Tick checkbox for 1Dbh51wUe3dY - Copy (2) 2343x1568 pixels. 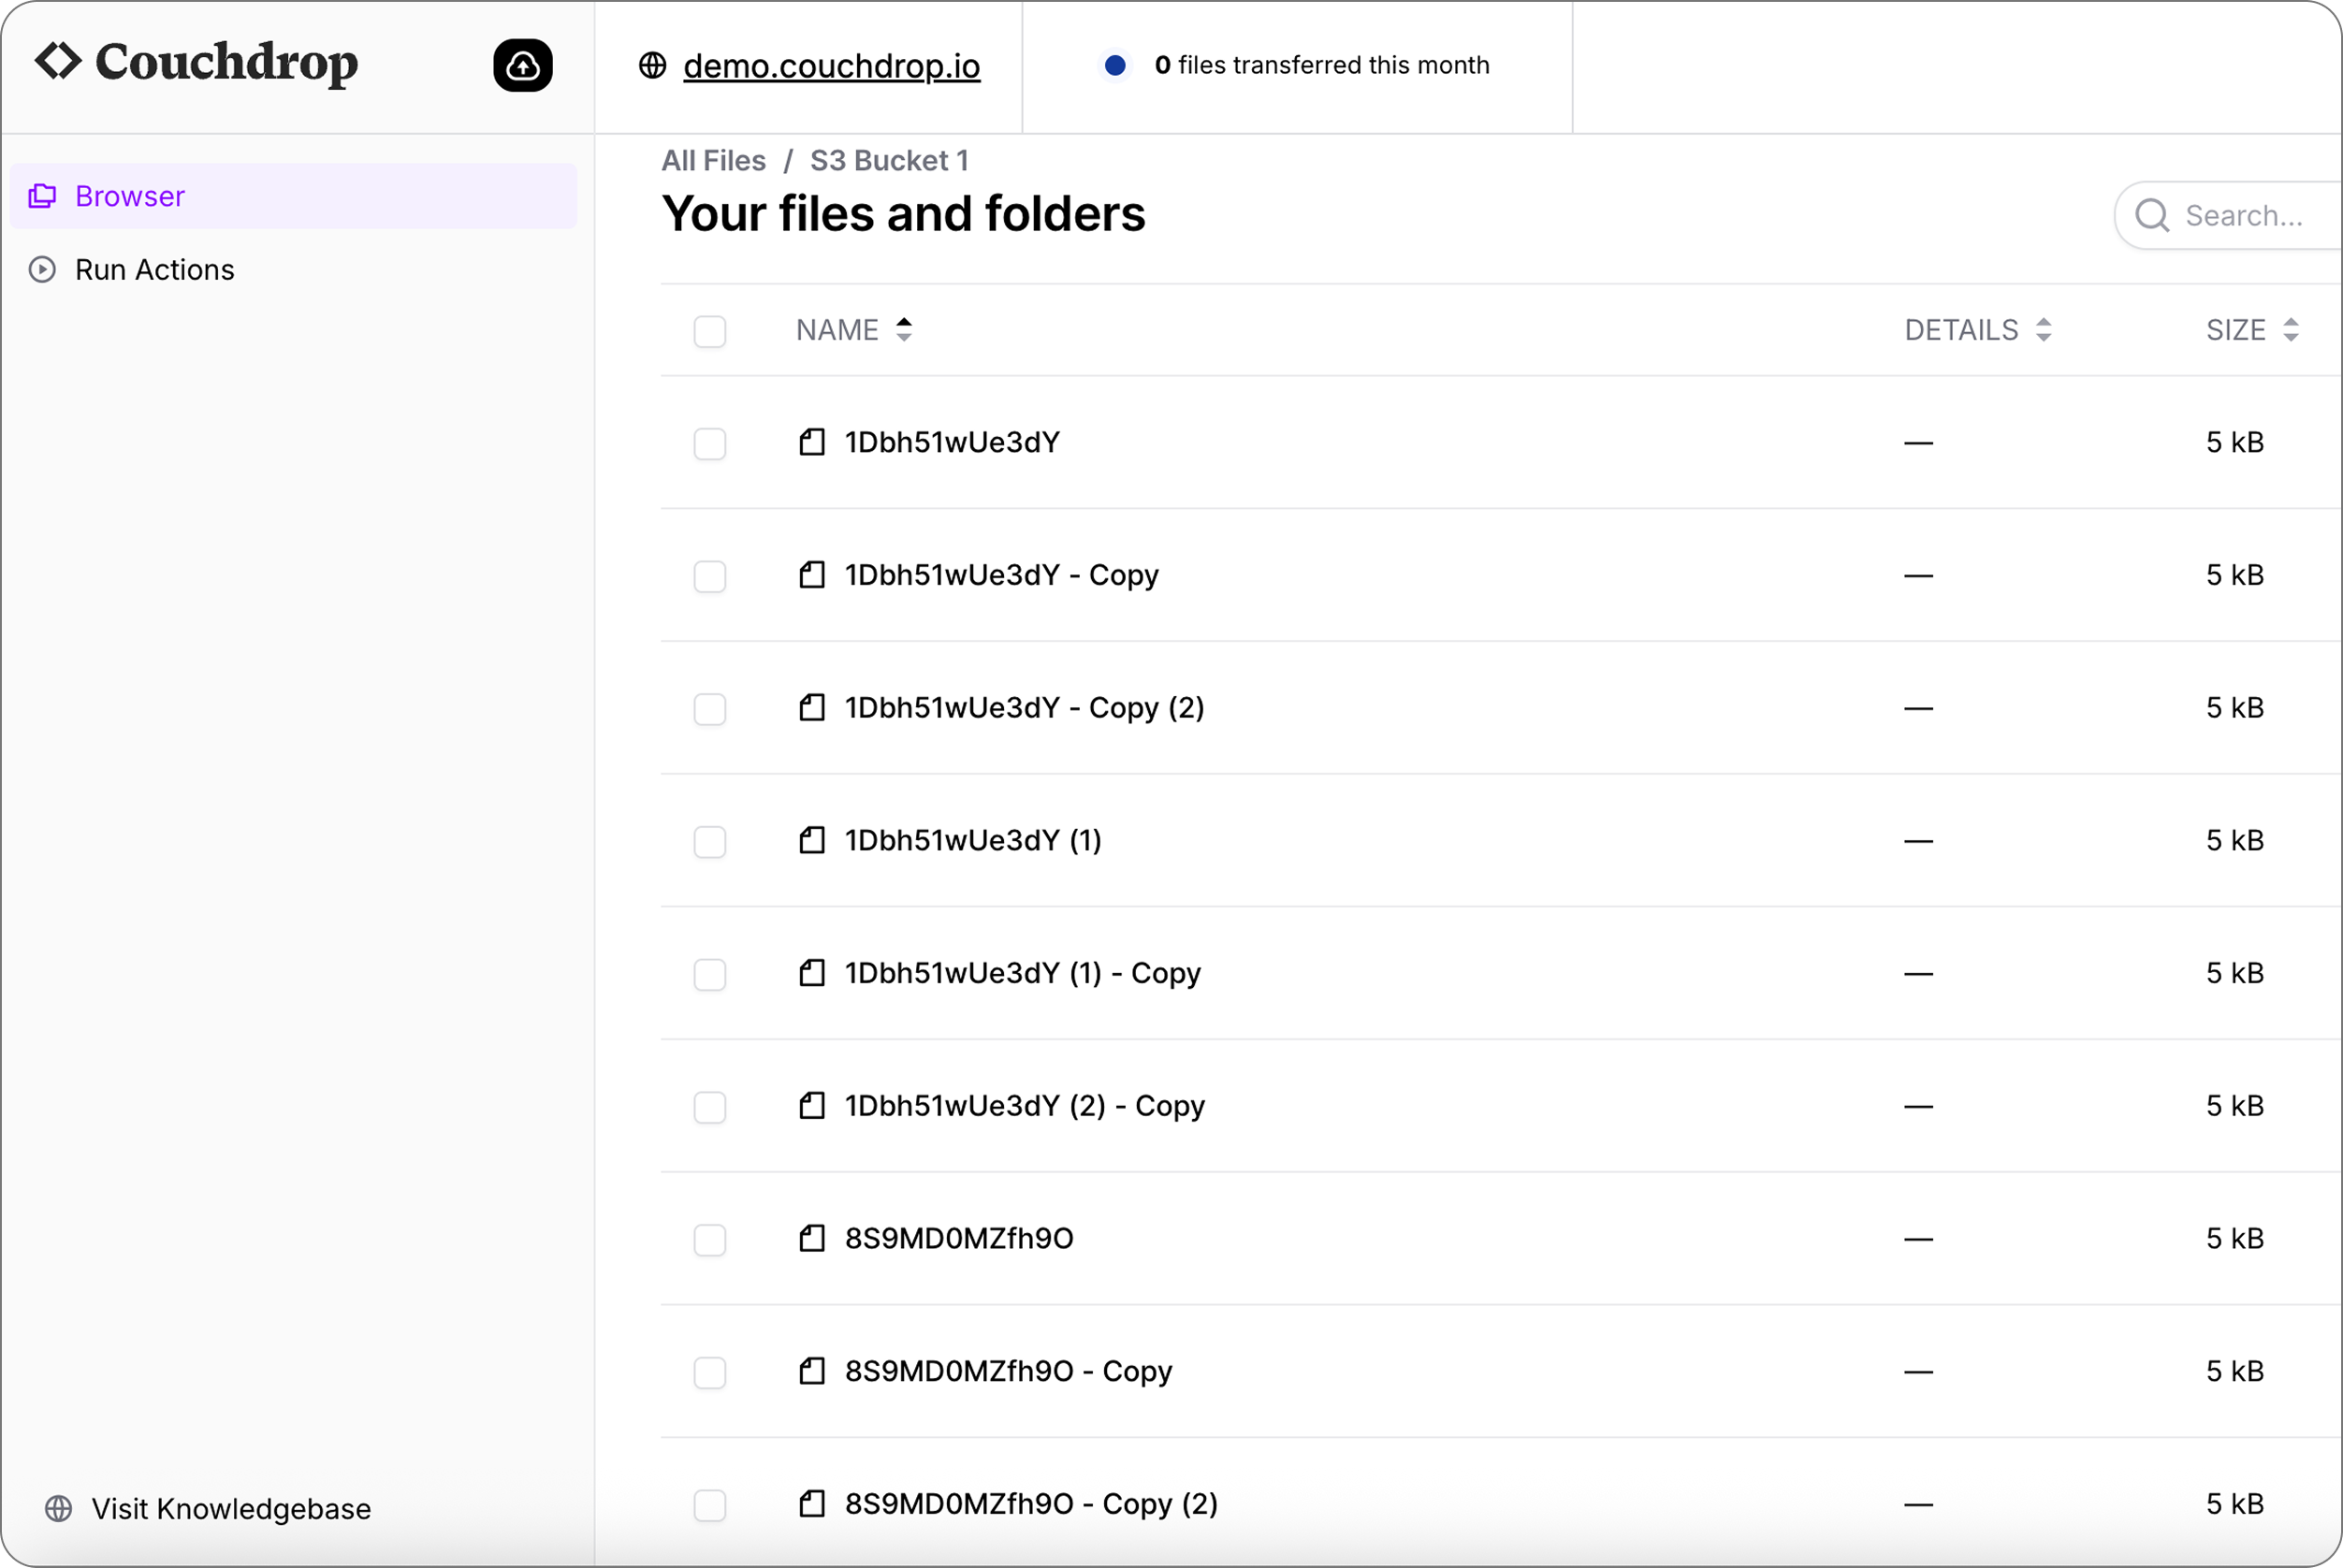pos(710,709)
